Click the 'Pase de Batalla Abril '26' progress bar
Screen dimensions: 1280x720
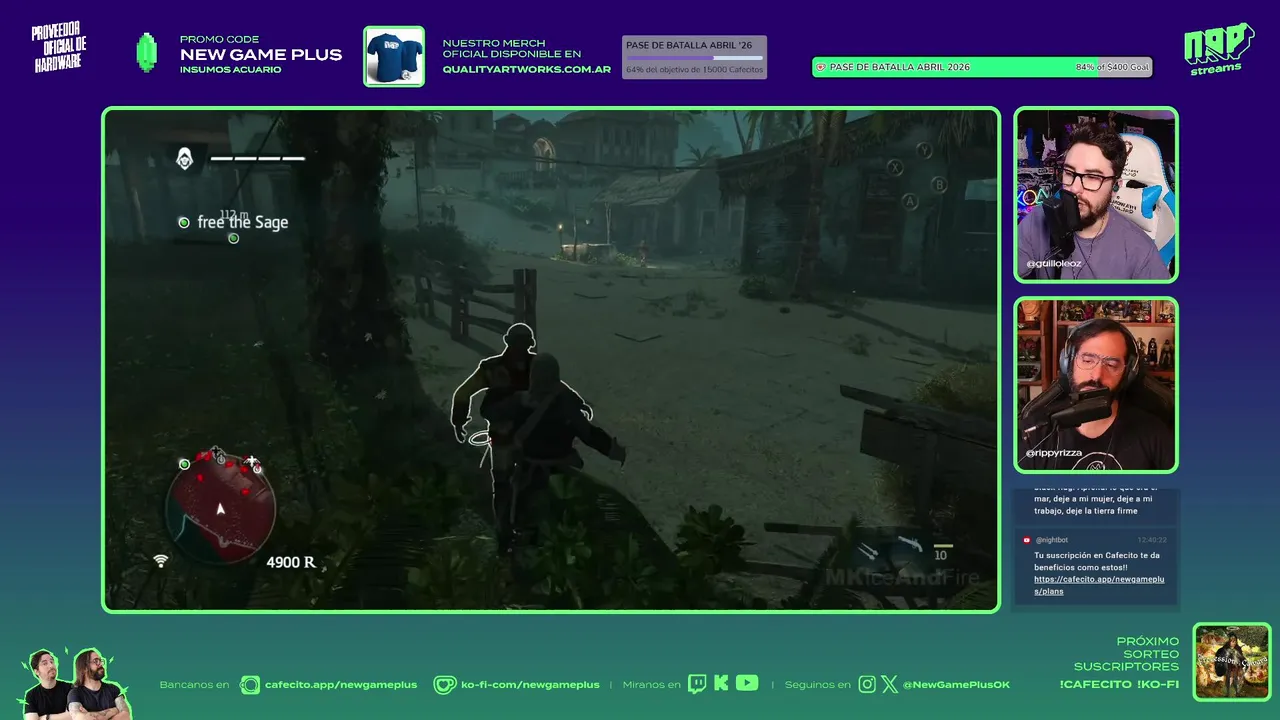point(694,57)
